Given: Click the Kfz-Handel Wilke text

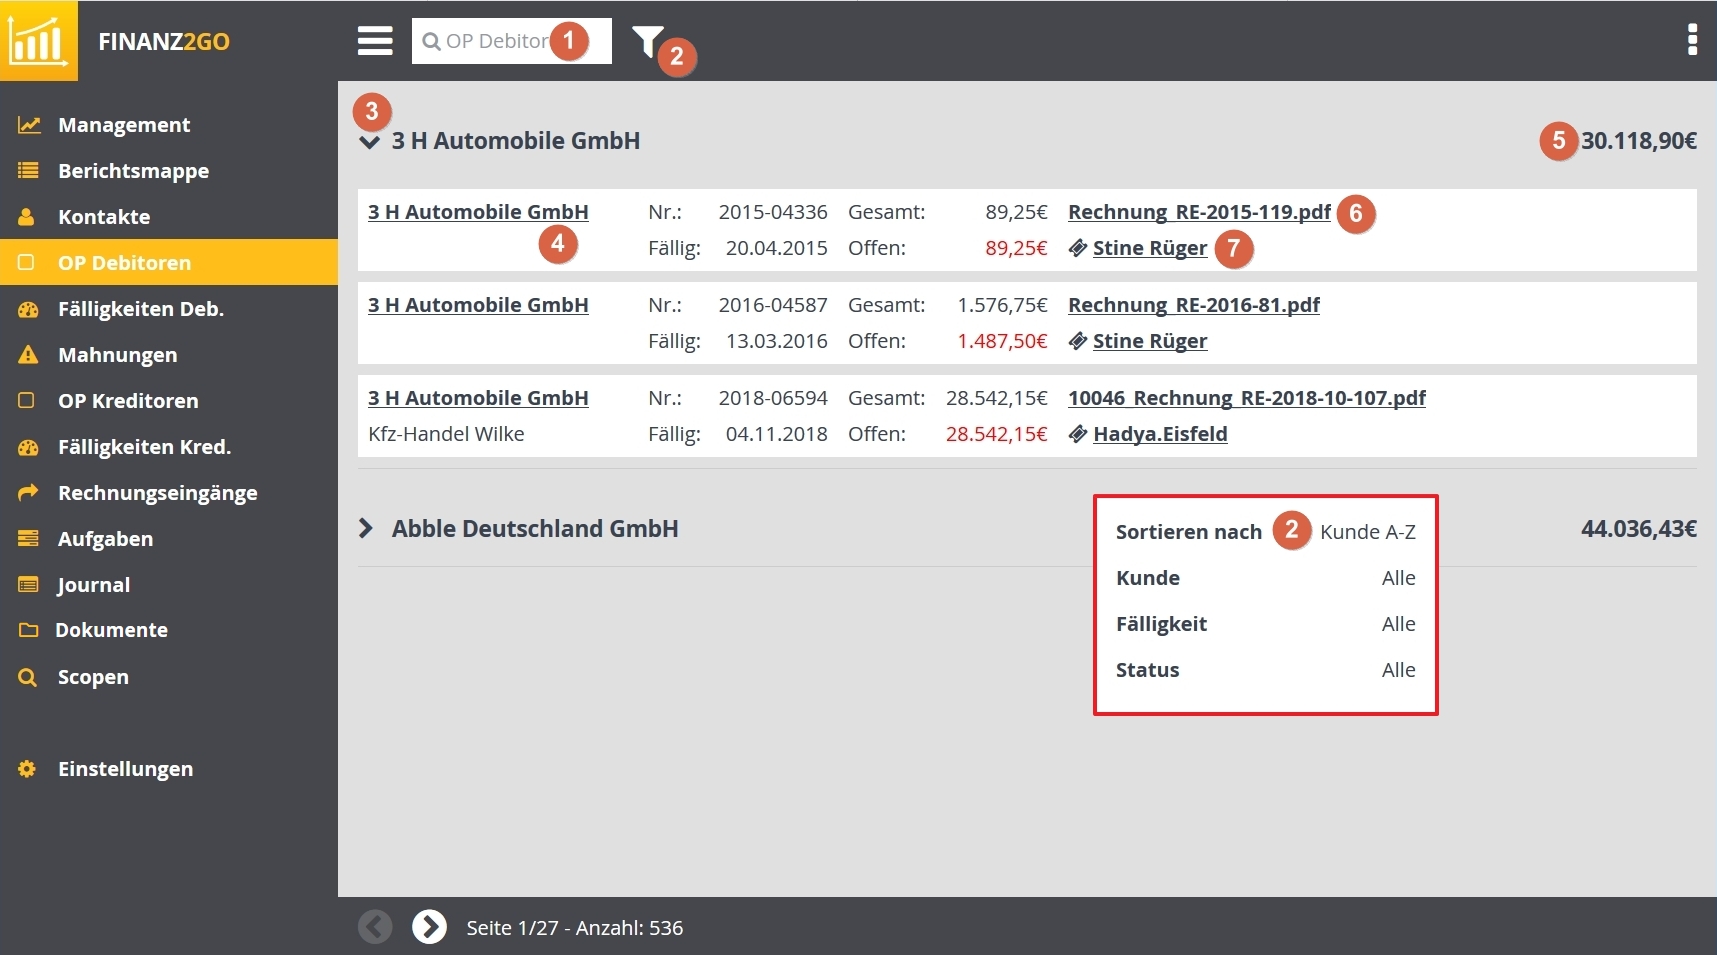Looking at the screenshot, I should (x=446, y=434).
